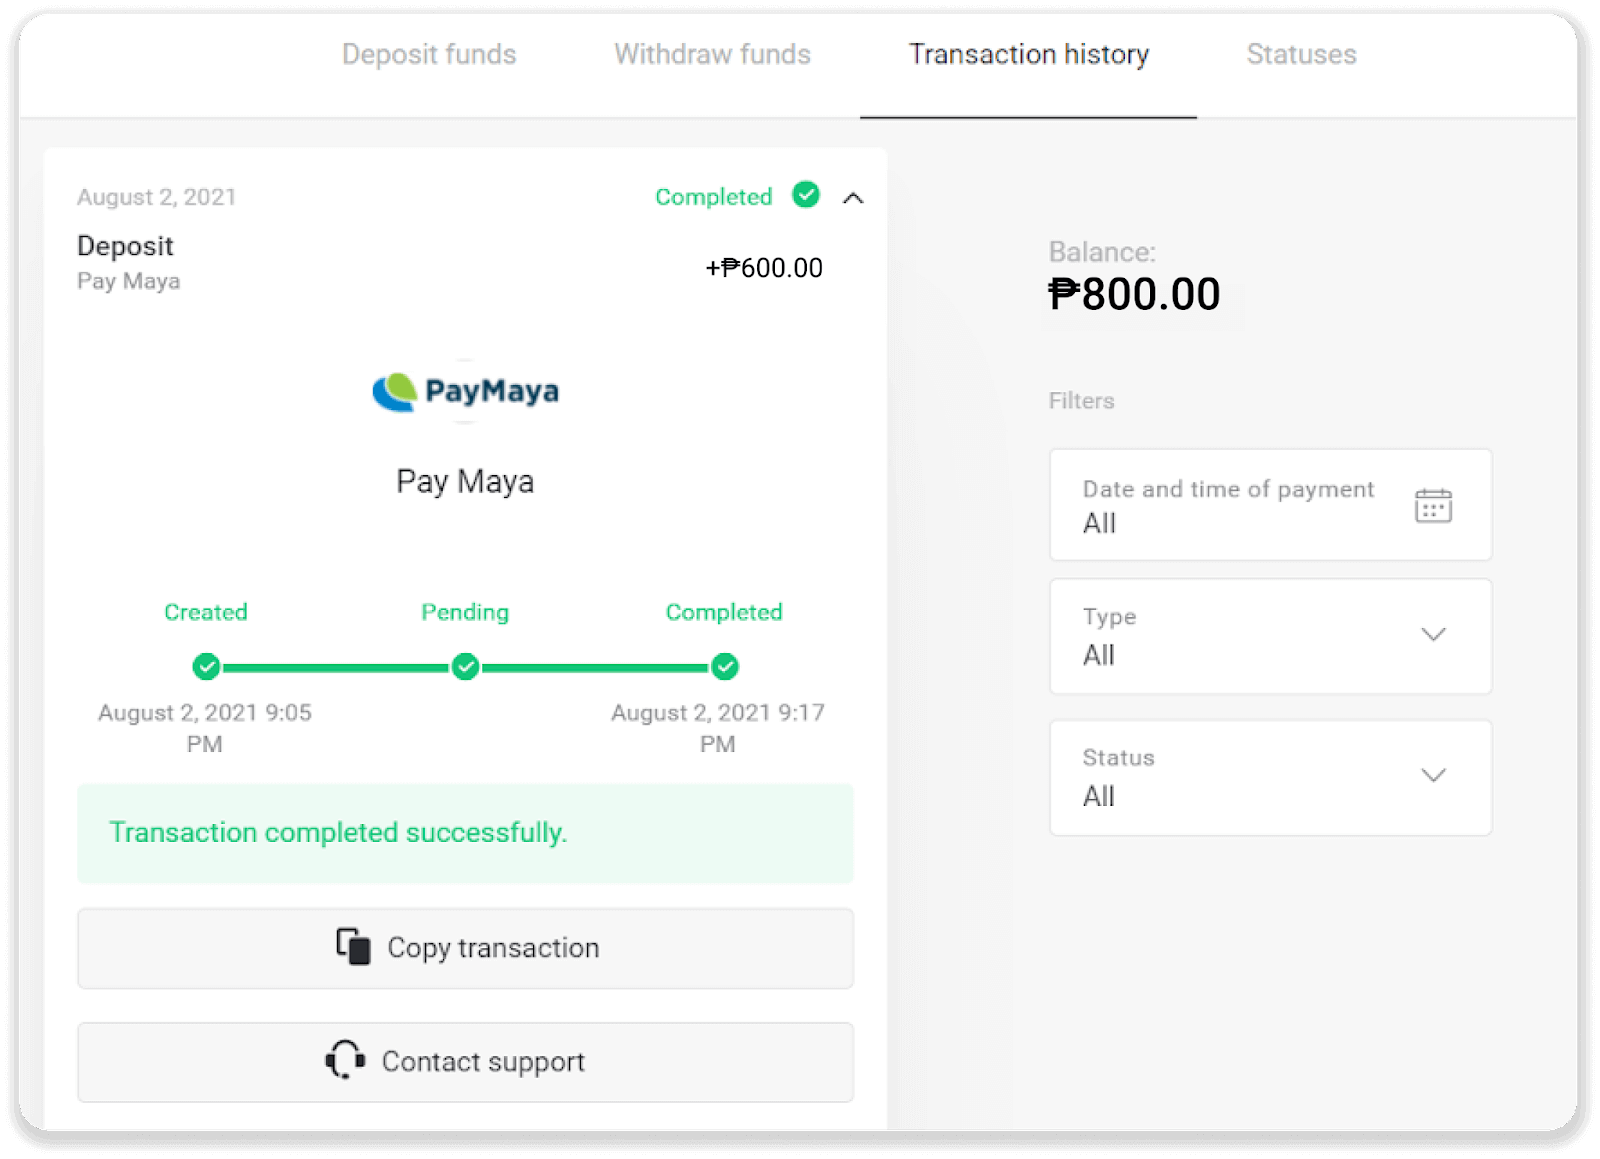1600x1159 pixels.
Task: Click the Created step checkmark
Action: click(206, 667)
